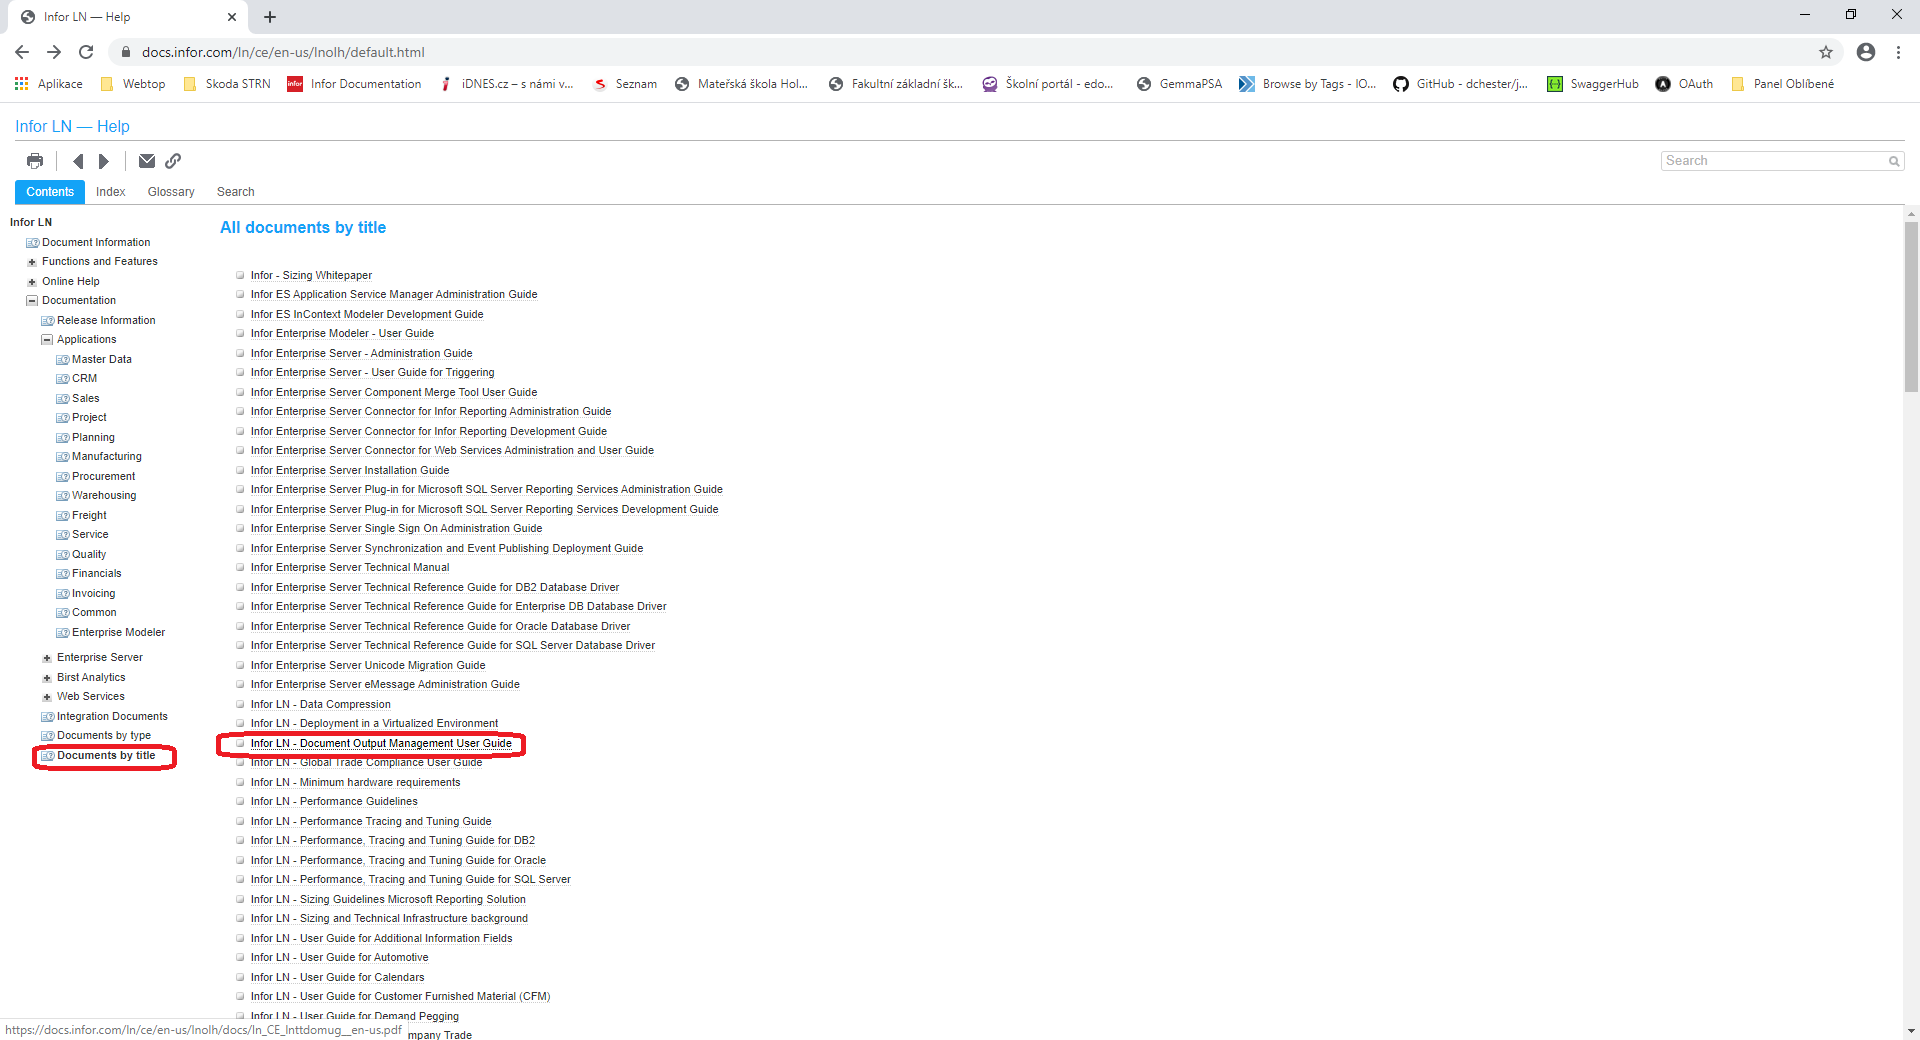This screenshot has width=1920, height=1040.
Task: Click browser forward arrow button
Action: click(x=54, y=52)
